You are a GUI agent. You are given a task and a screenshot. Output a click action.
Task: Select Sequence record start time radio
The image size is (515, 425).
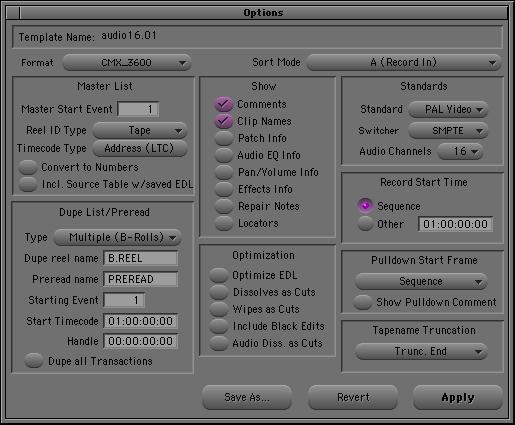coord(365,206)
